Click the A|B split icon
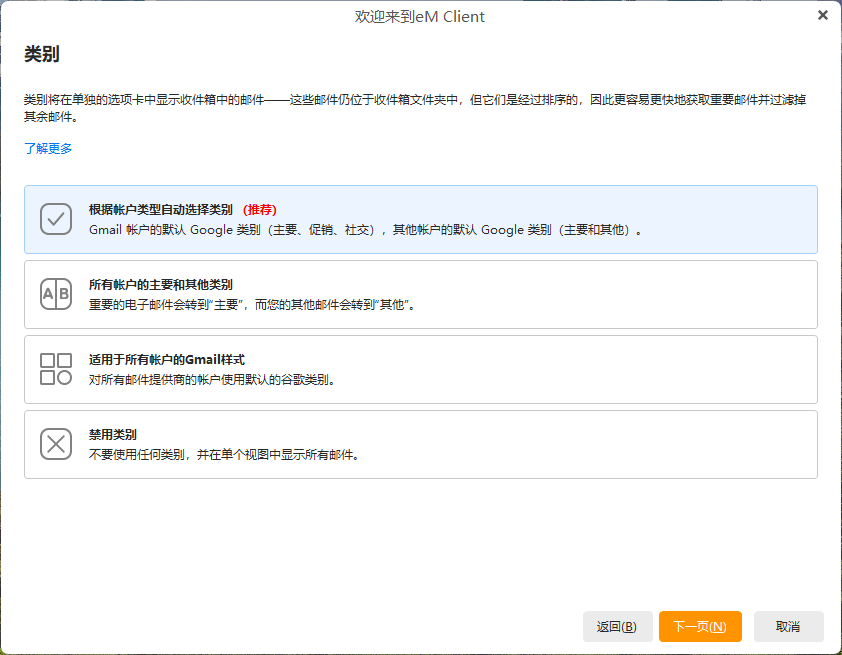This screenshot has width=842, height=655. [56, 294]
